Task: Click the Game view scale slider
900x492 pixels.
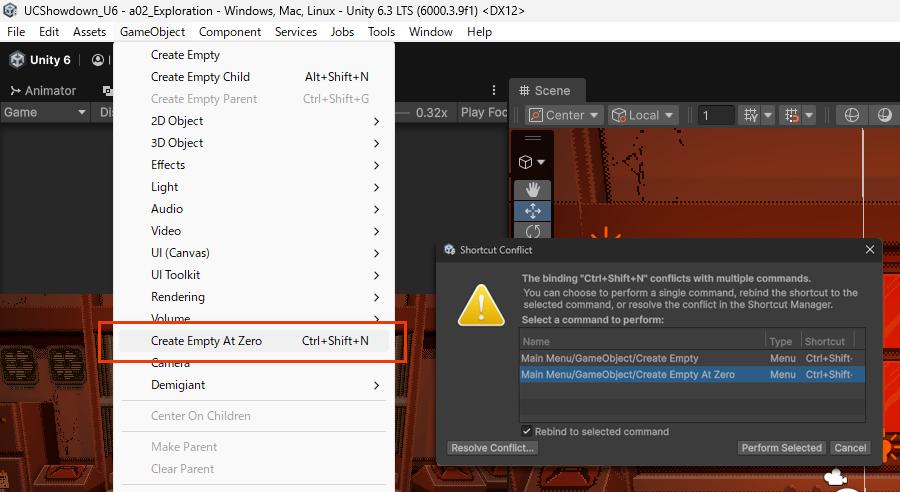Action: [x=403, y=112]
